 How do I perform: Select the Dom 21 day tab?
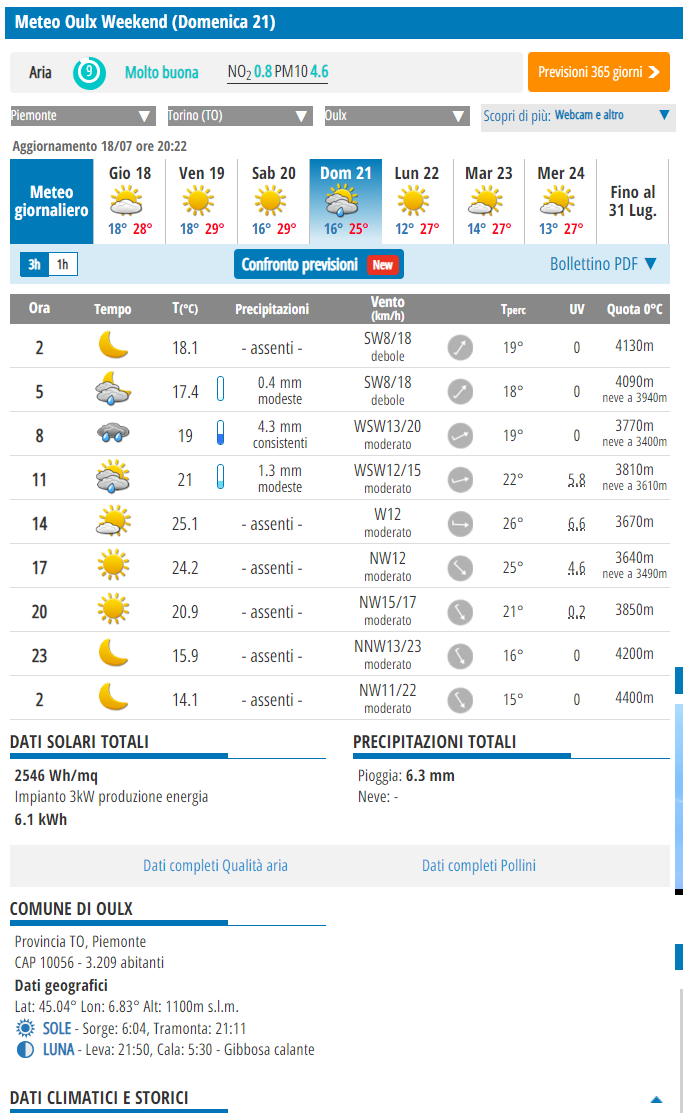pyautogui.click(x=346, y=202)
